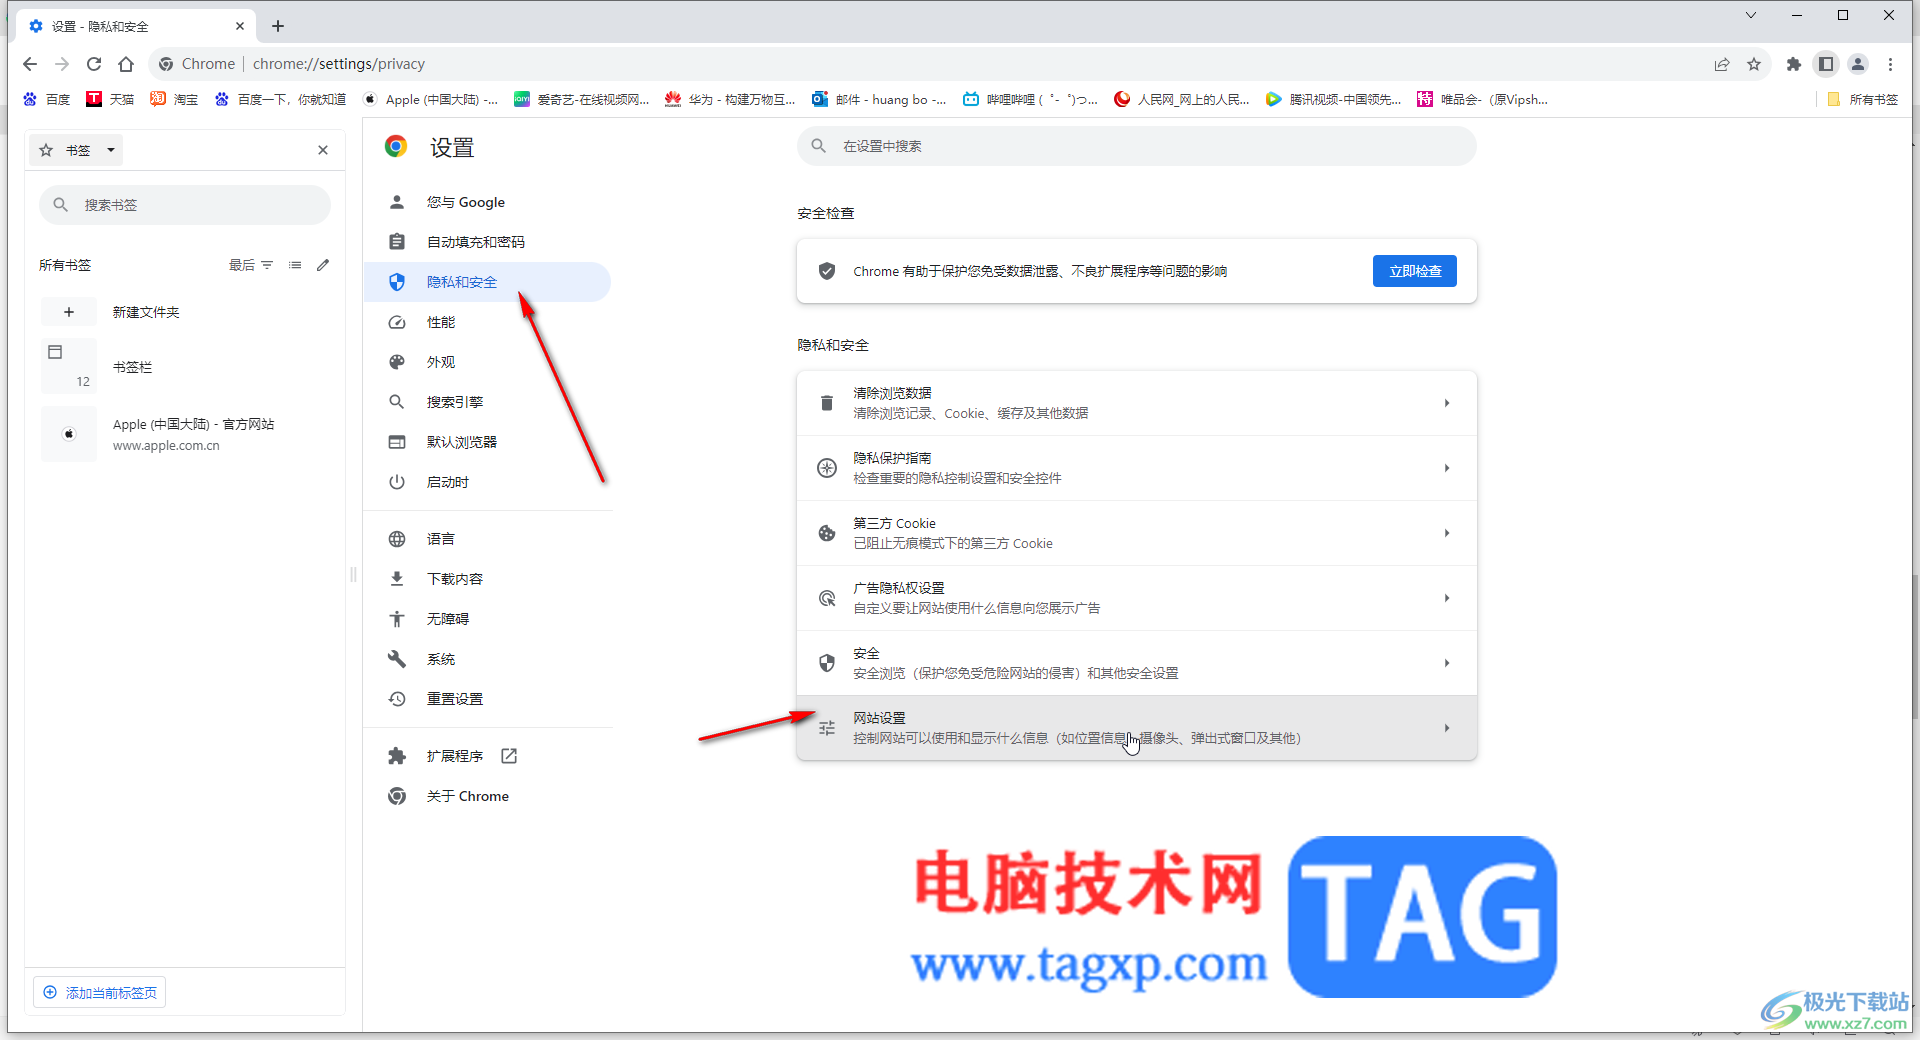Viewport: 1920px width, 1040px height.
Task: Click the sliders icon beside 网站设置
Action: click(827, 728)
